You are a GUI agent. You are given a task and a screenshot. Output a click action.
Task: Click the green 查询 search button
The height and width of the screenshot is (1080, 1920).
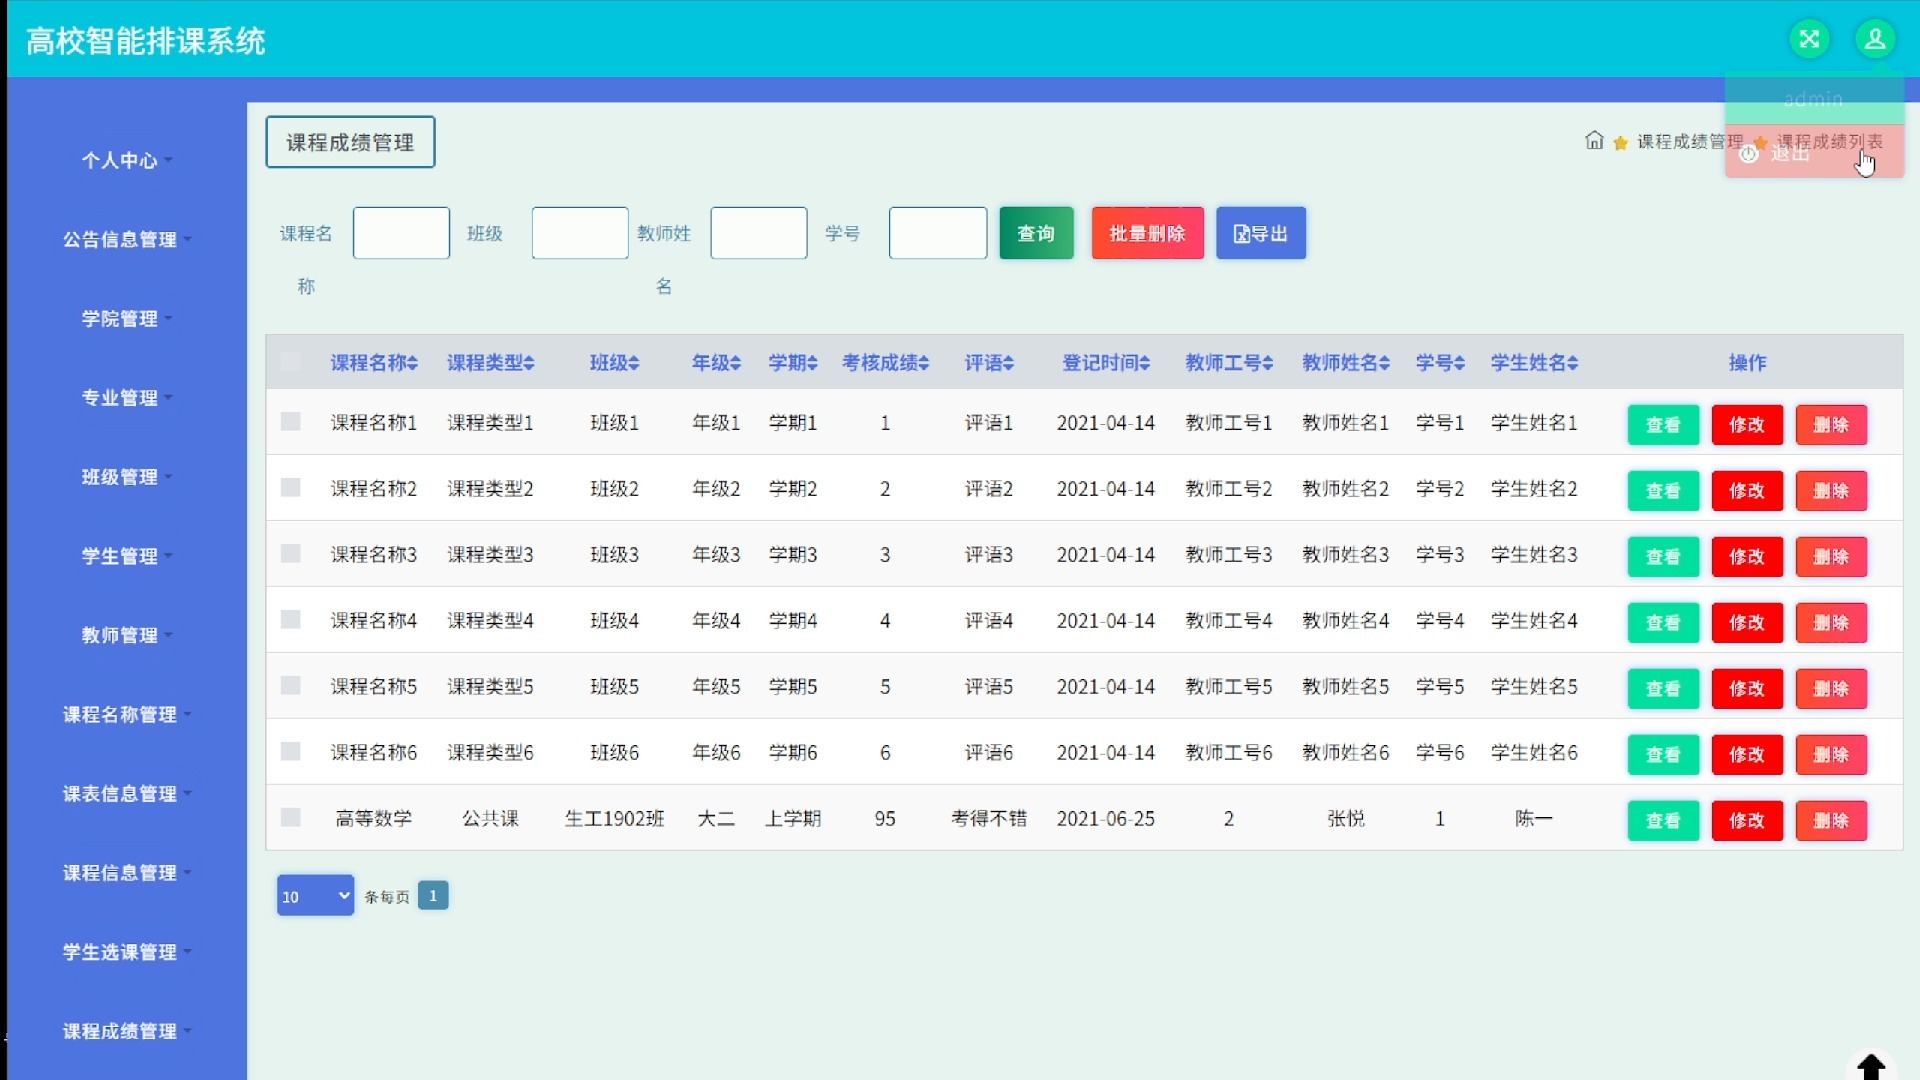click(1036, 233)
